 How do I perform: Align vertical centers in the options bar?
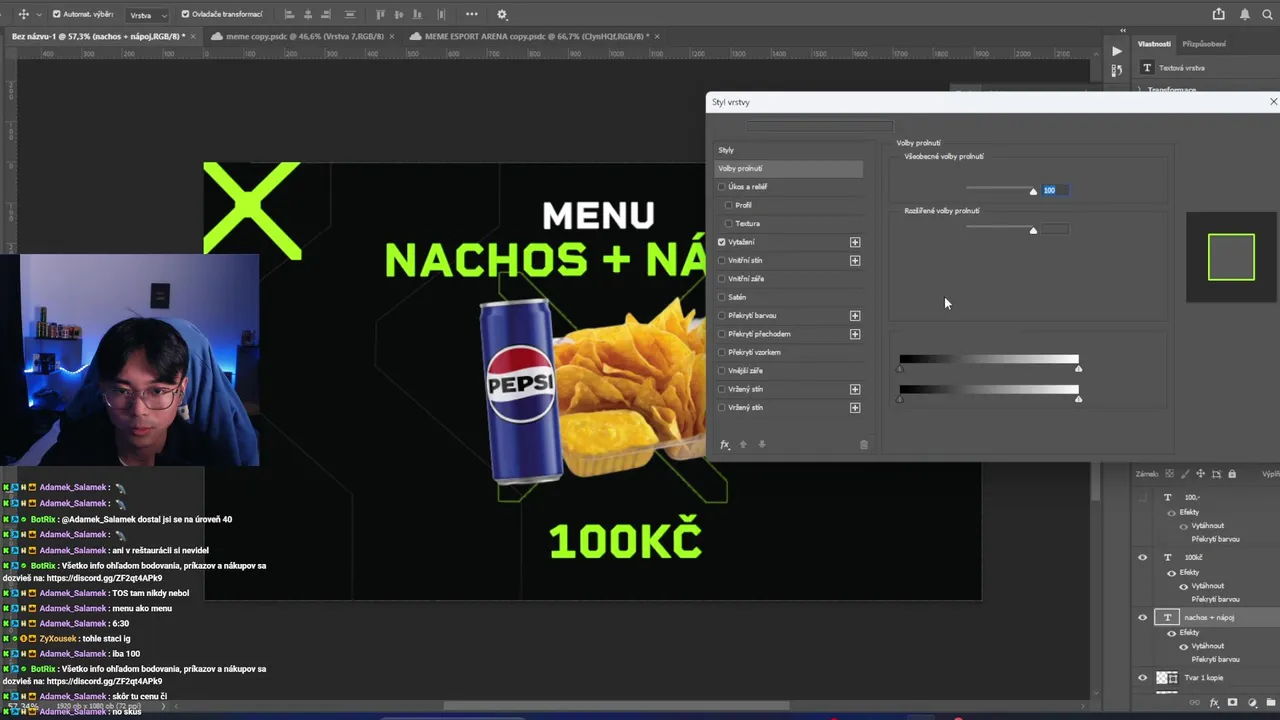(399, 14)
